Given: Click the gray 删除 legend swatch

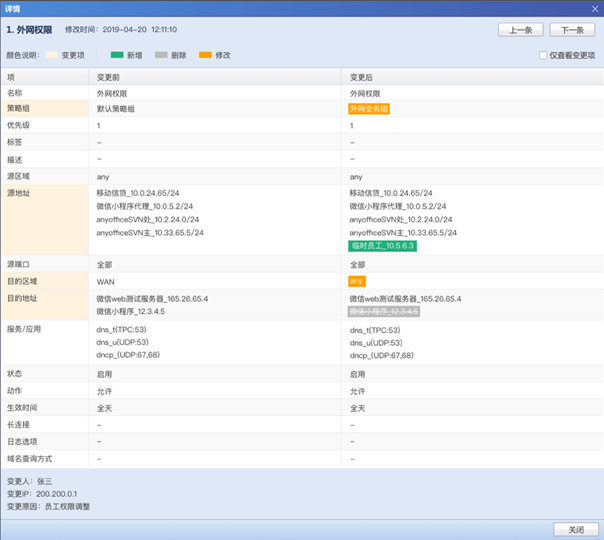Looking at the screenshot, I should coord(163,56).
